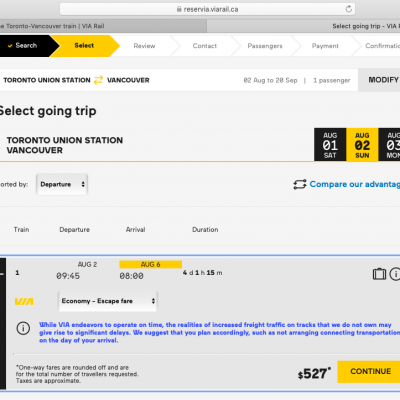Viewport: 400px width, 400px height.
Task: Click the MODIFY button
Action: [x=379, y=80]
